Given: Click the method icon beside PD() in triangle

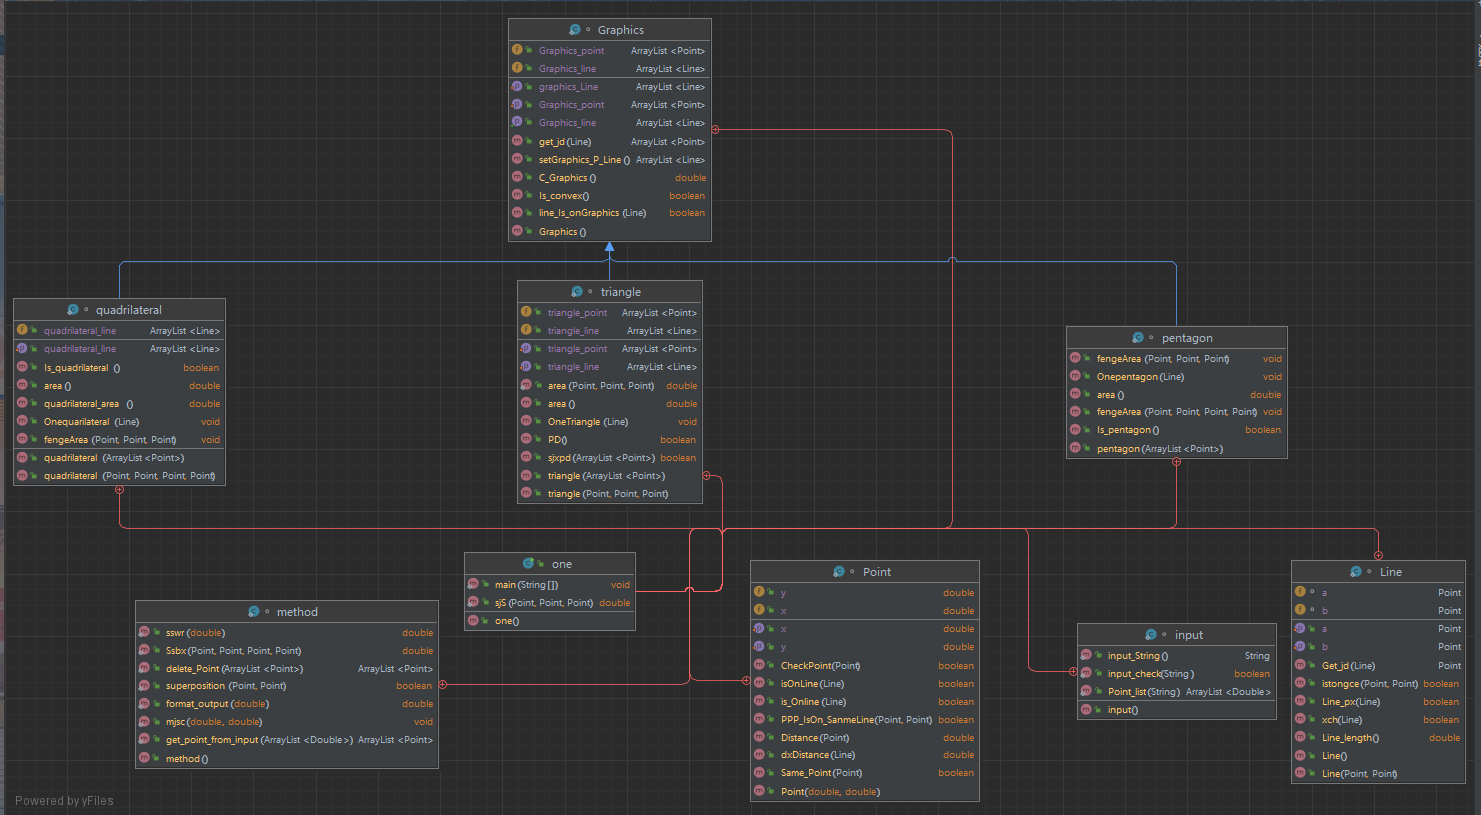Looking at the screenshot, I should pyautogui.click(x=526, y=439).
